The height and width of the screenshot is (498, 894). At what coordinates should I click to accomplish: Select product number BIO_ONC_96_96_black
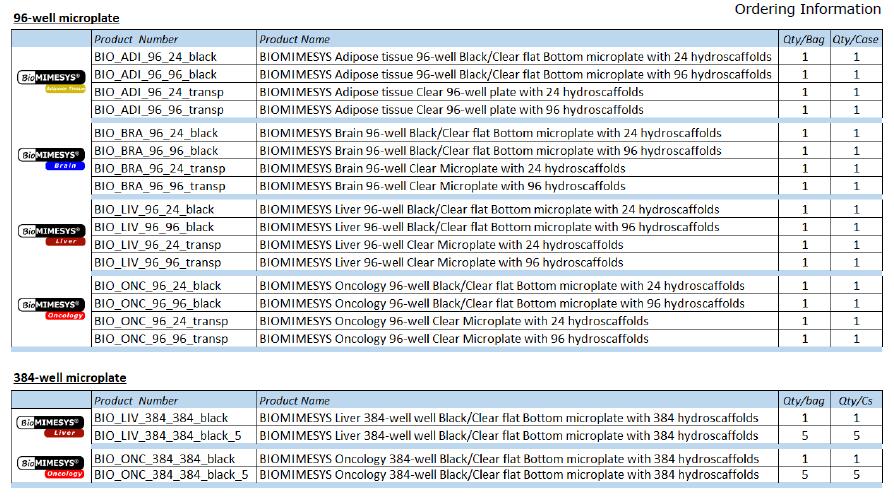(157, 303)
